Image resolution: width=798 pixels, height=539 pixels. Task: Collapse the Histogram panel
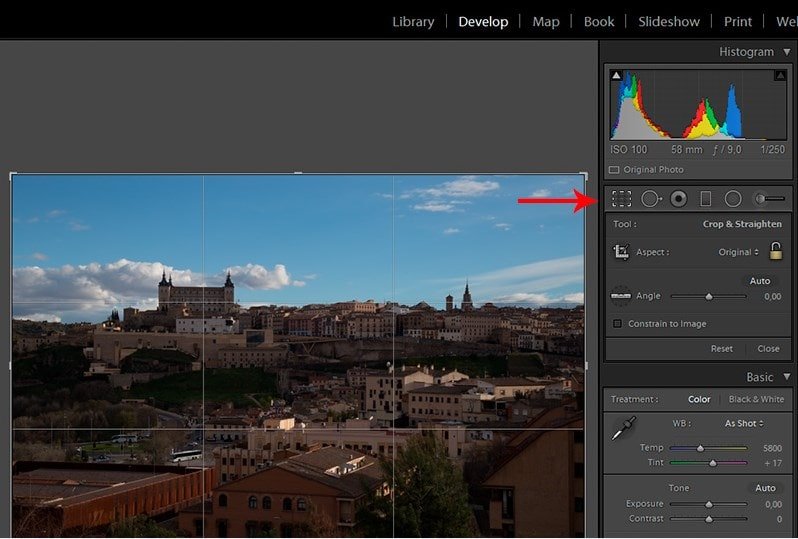click(x=786, y=52)
